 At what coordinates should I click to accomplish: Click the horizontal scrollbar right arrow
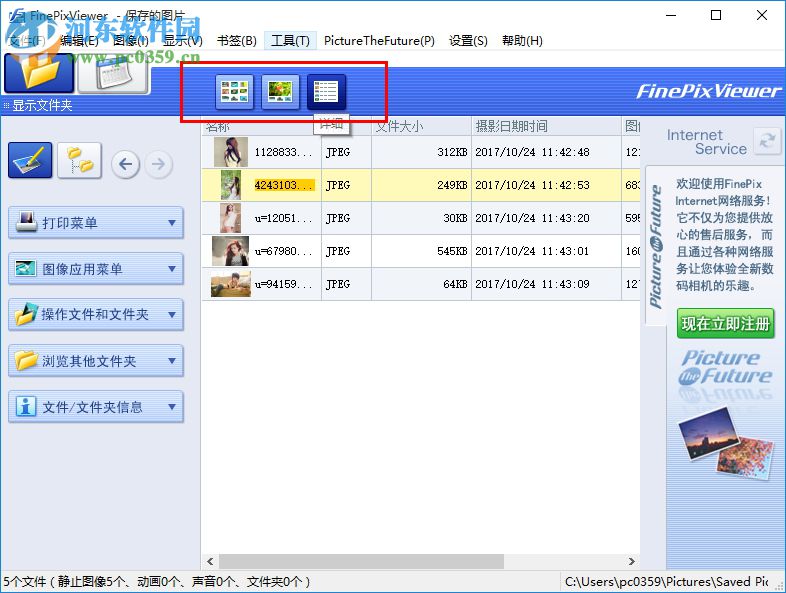click(x=632, y=561)
